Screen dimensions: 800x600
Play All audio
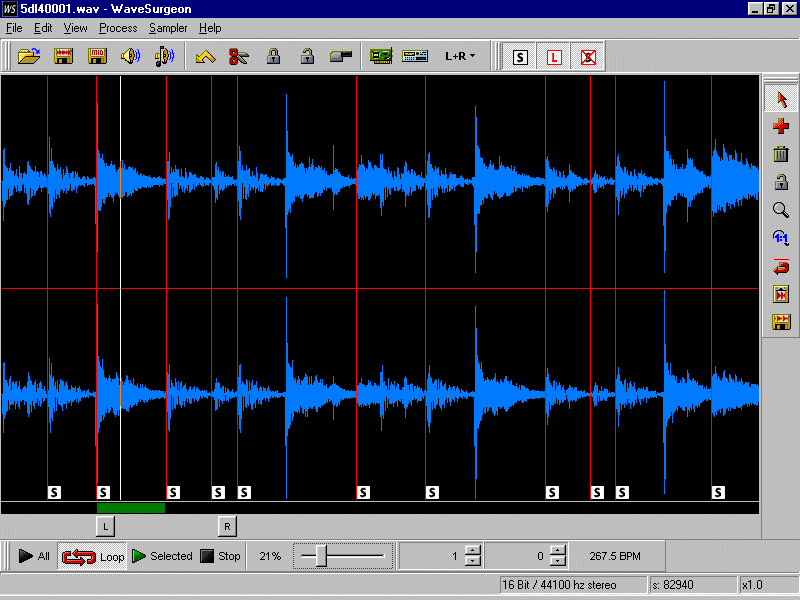[x=34, y=556]
